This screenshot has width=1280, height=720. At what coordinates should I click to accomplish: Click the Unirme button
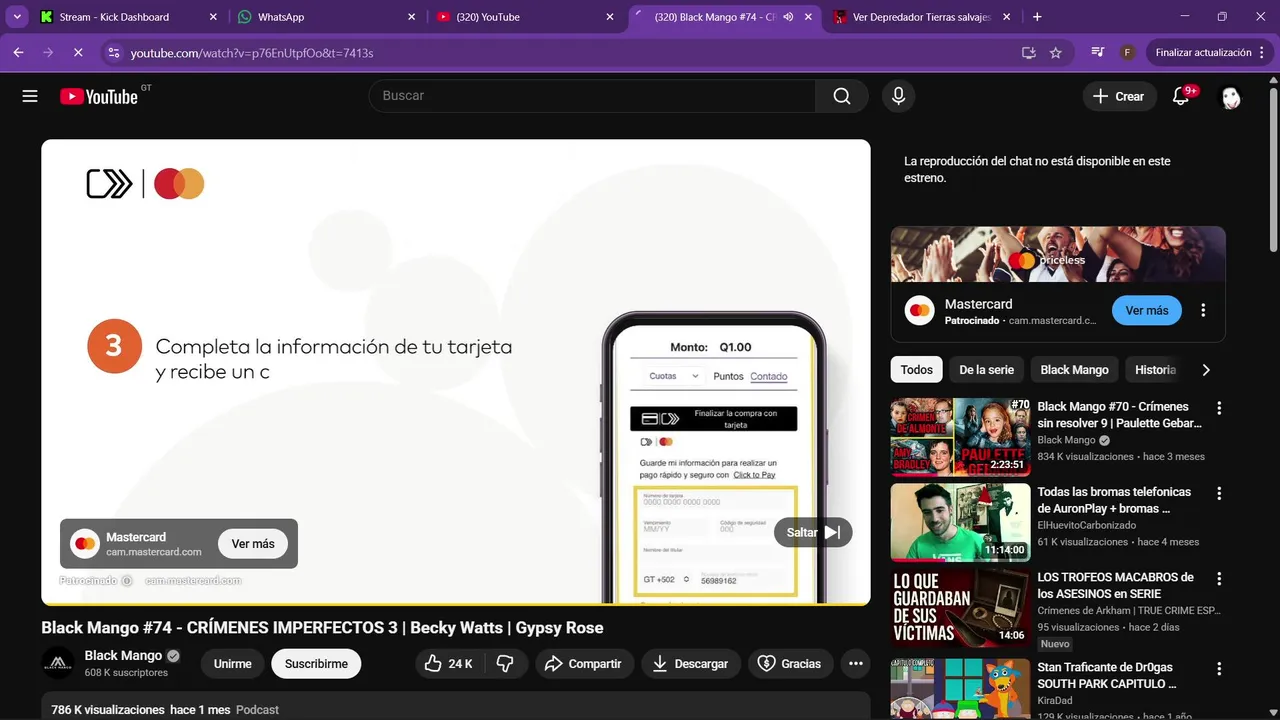tap(233, 664)
